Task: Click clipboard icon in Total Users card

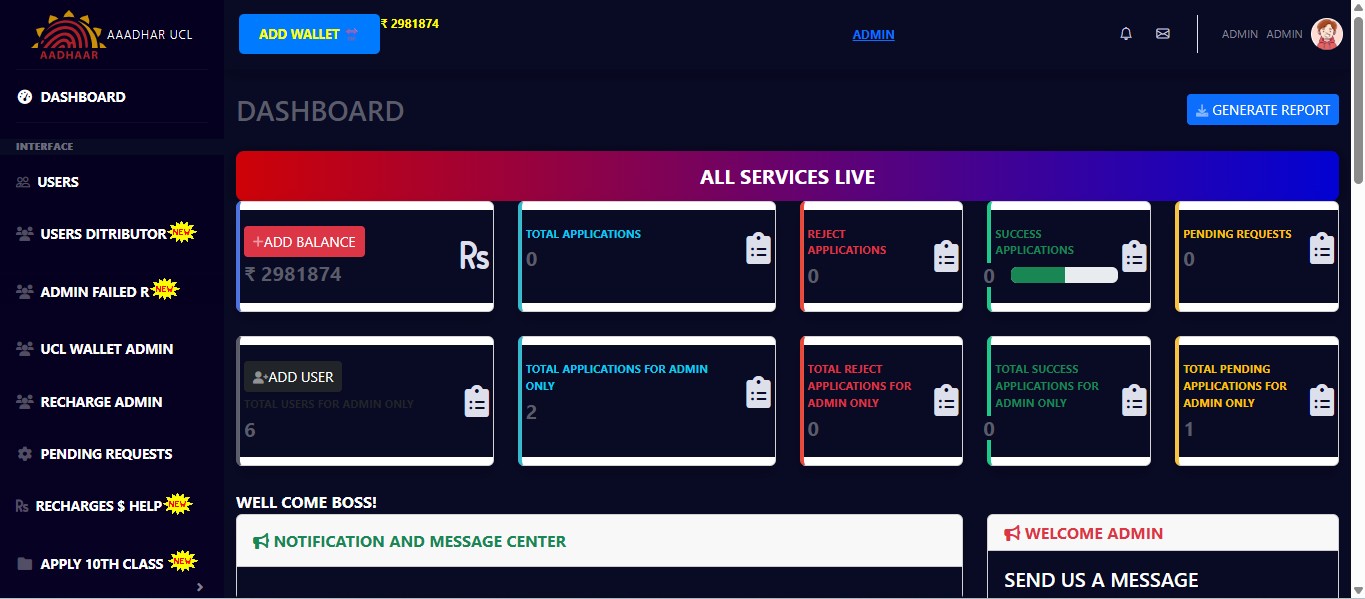Action: (477, 402)
